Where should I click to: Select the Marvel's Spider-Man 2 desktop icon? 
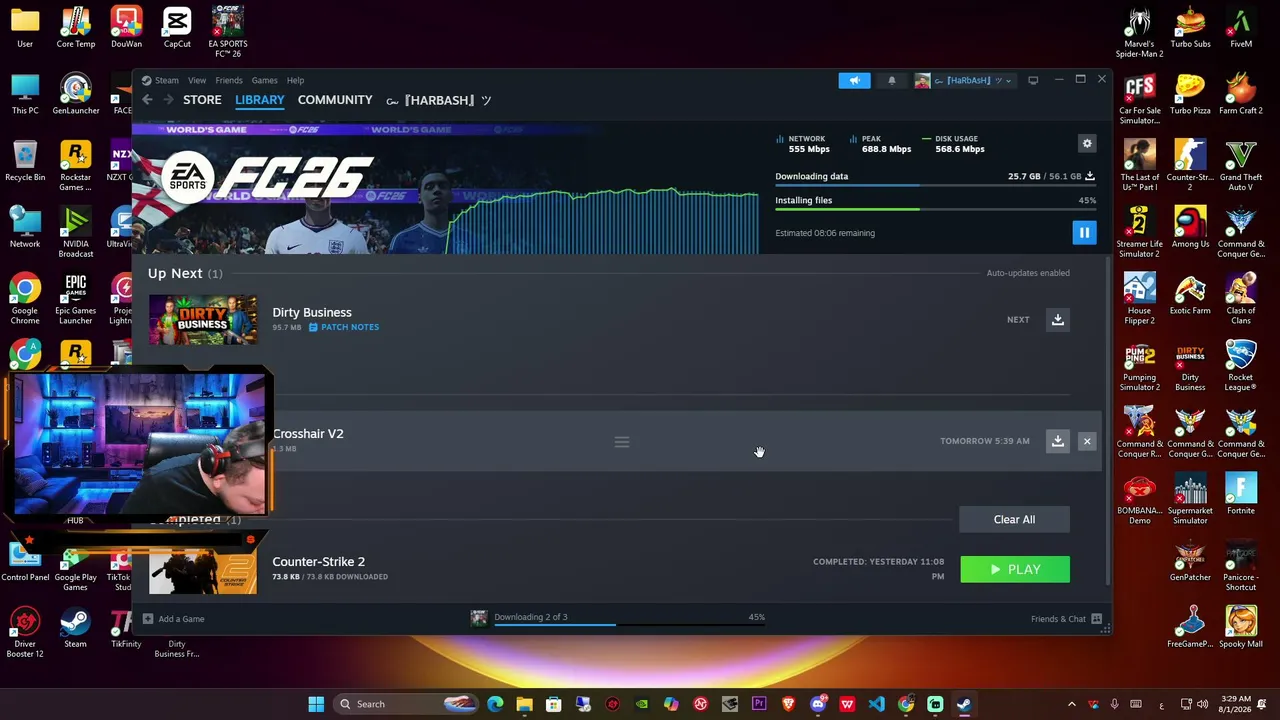point(1139,32)
